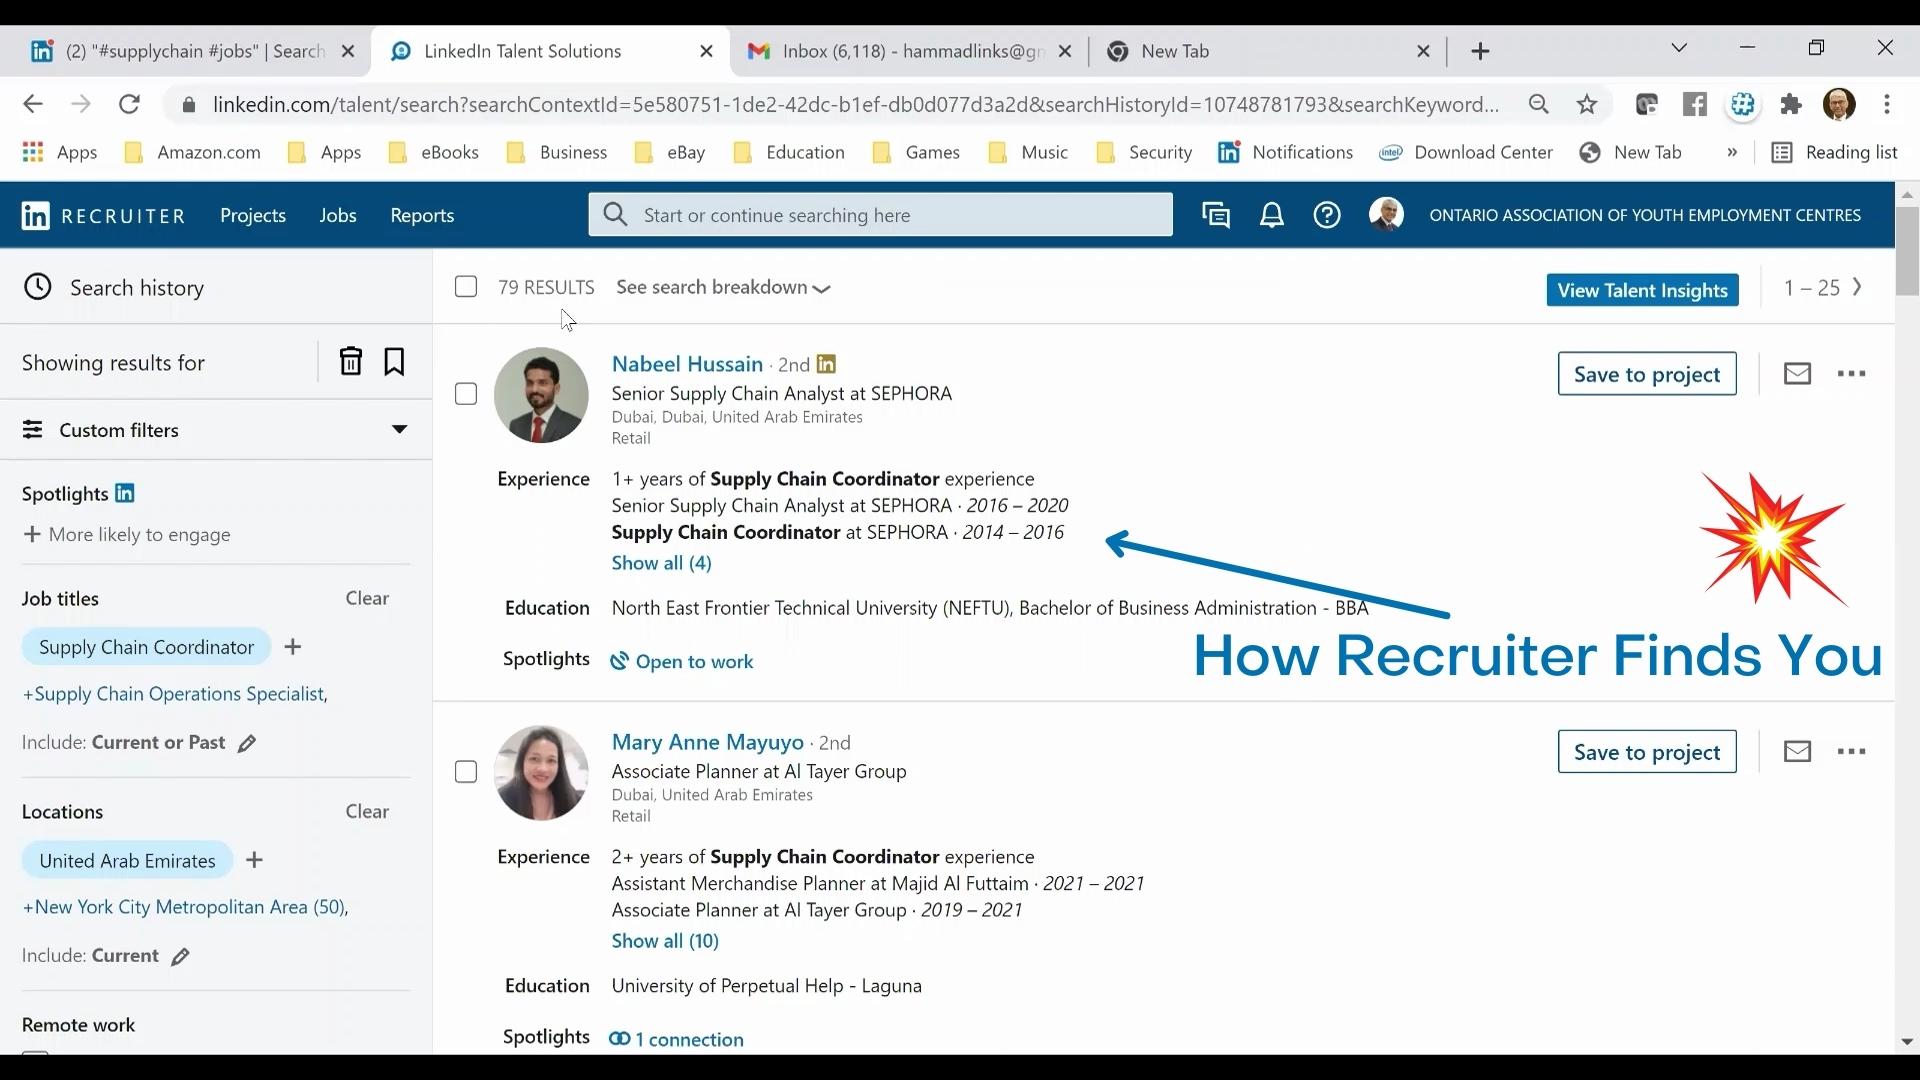Screen dimensions: 1920x1080
Task: Open more options for Mary Anne Mayuyo
Action: [x=1851, y=752]
